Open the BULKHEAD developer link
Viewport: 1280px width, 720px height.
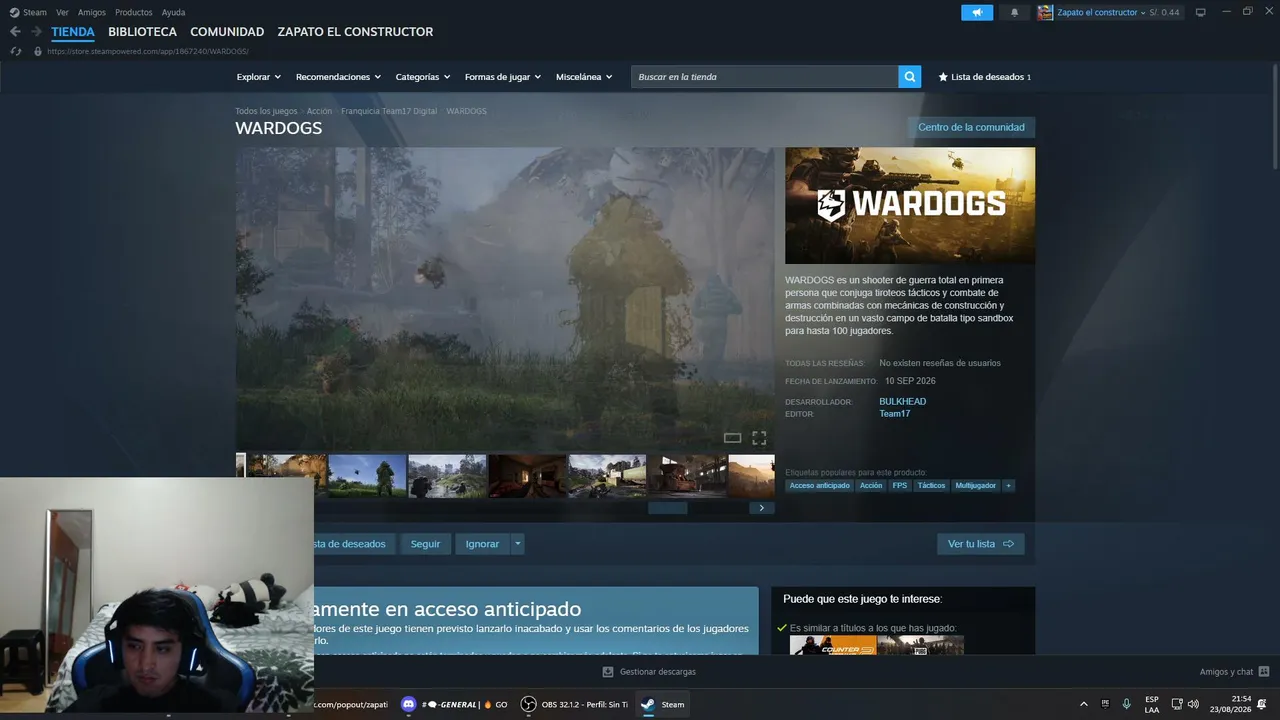(902, 402)
